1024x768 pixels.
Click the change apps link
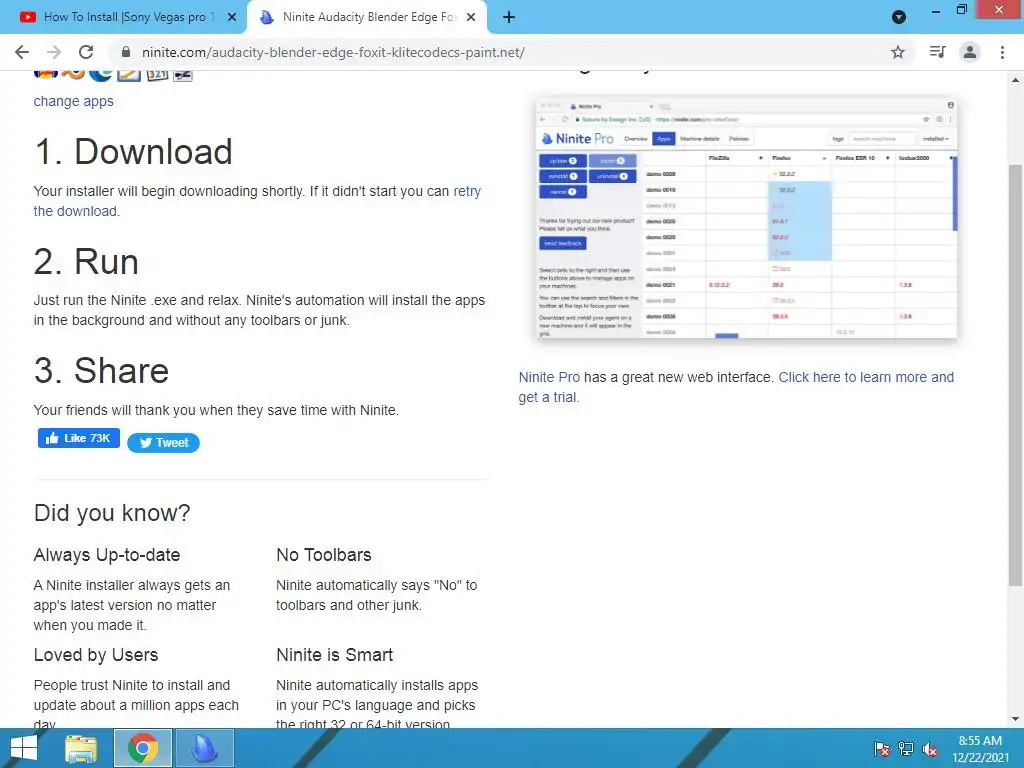pyautogui.click(x=74, y=101)
